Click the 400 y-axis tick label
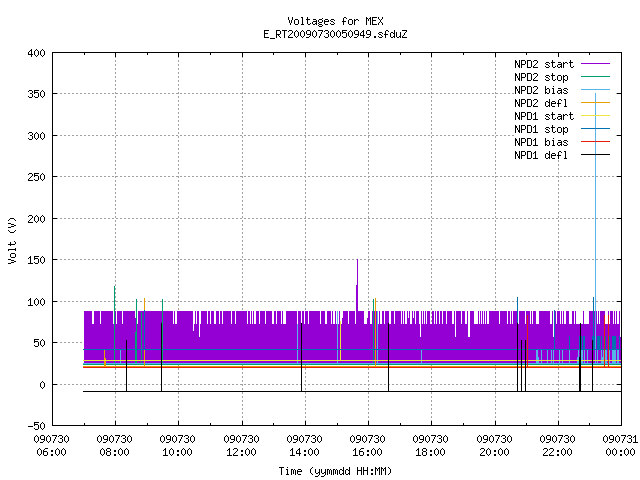Image resolution: width=640 pixels, height=480 pixels. click(36, 53)
